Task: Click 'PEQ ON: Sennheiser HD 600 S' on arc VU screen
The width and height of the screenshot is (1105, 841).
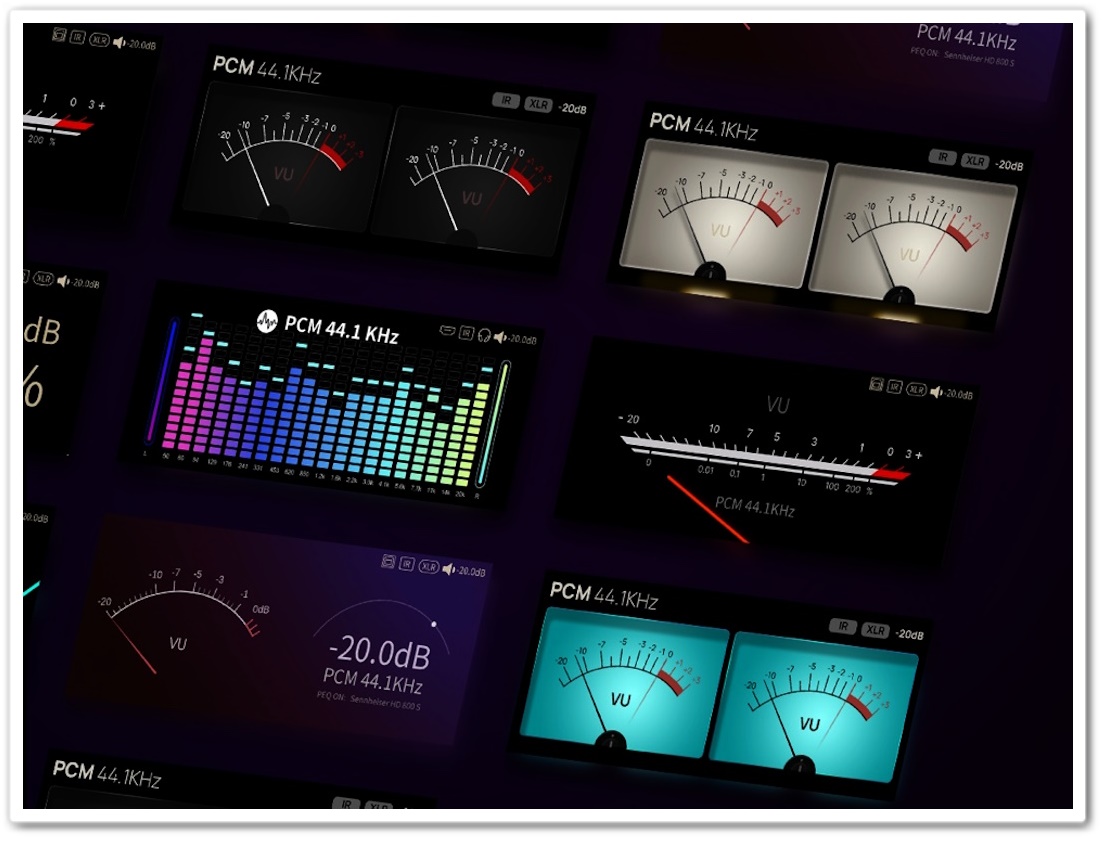Action: point(369,700)
